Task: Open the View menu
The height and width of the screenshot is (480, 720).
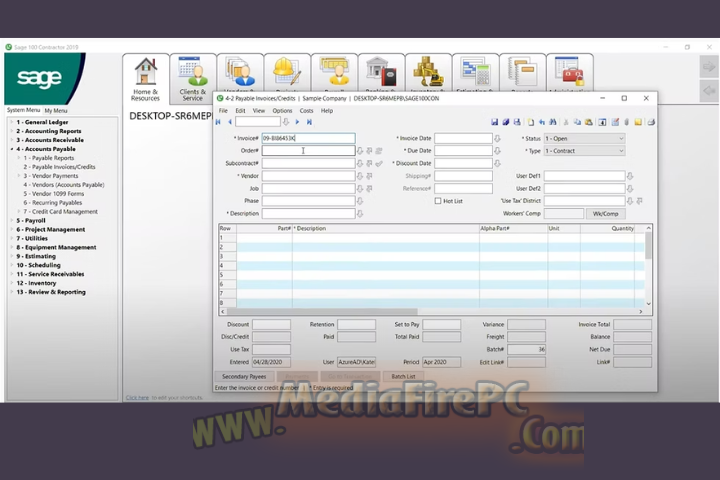Action: (259, 111)
